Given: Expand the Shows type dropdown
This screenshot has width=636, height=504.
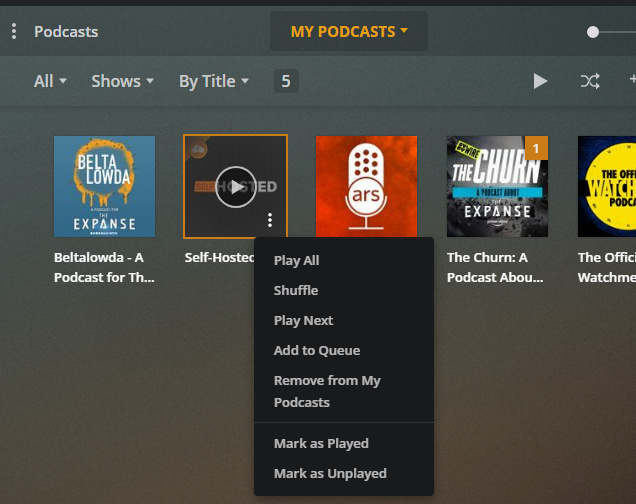Looking at the screenshot, I should coord(122,81).
